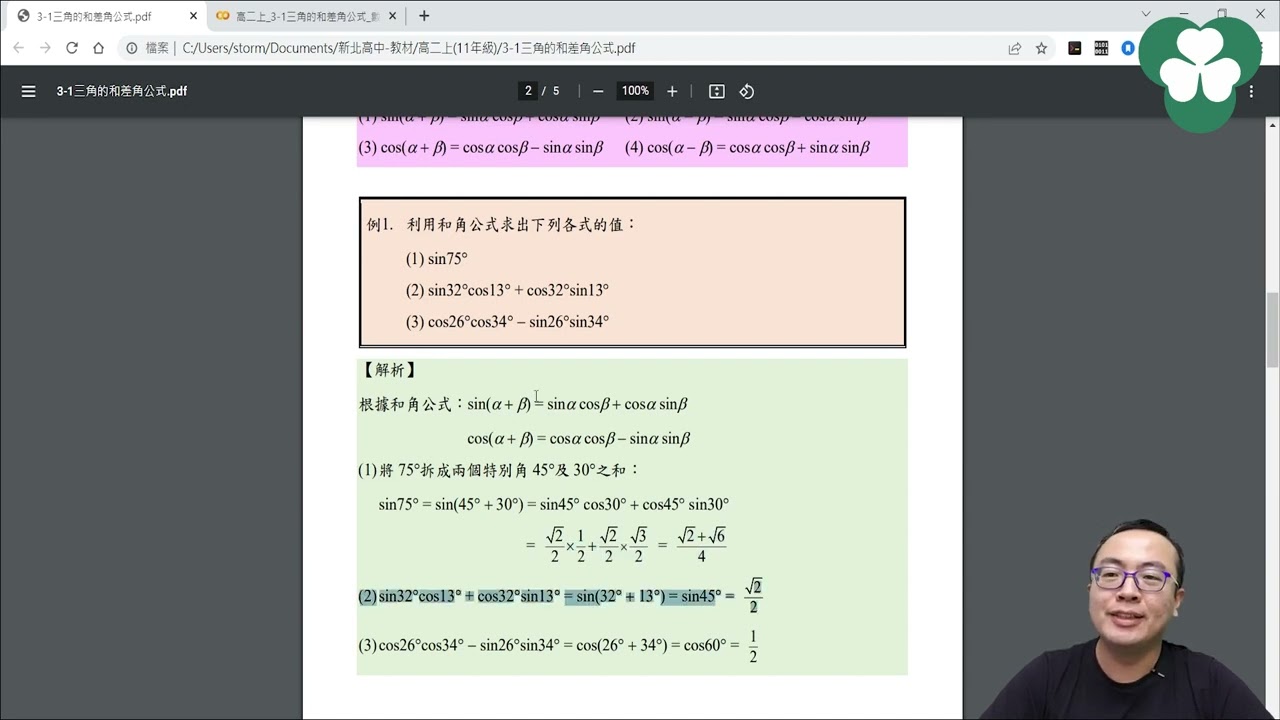Open the tab search dropdown arrow
1280x720 pixels.
[x=1146, y=14]
